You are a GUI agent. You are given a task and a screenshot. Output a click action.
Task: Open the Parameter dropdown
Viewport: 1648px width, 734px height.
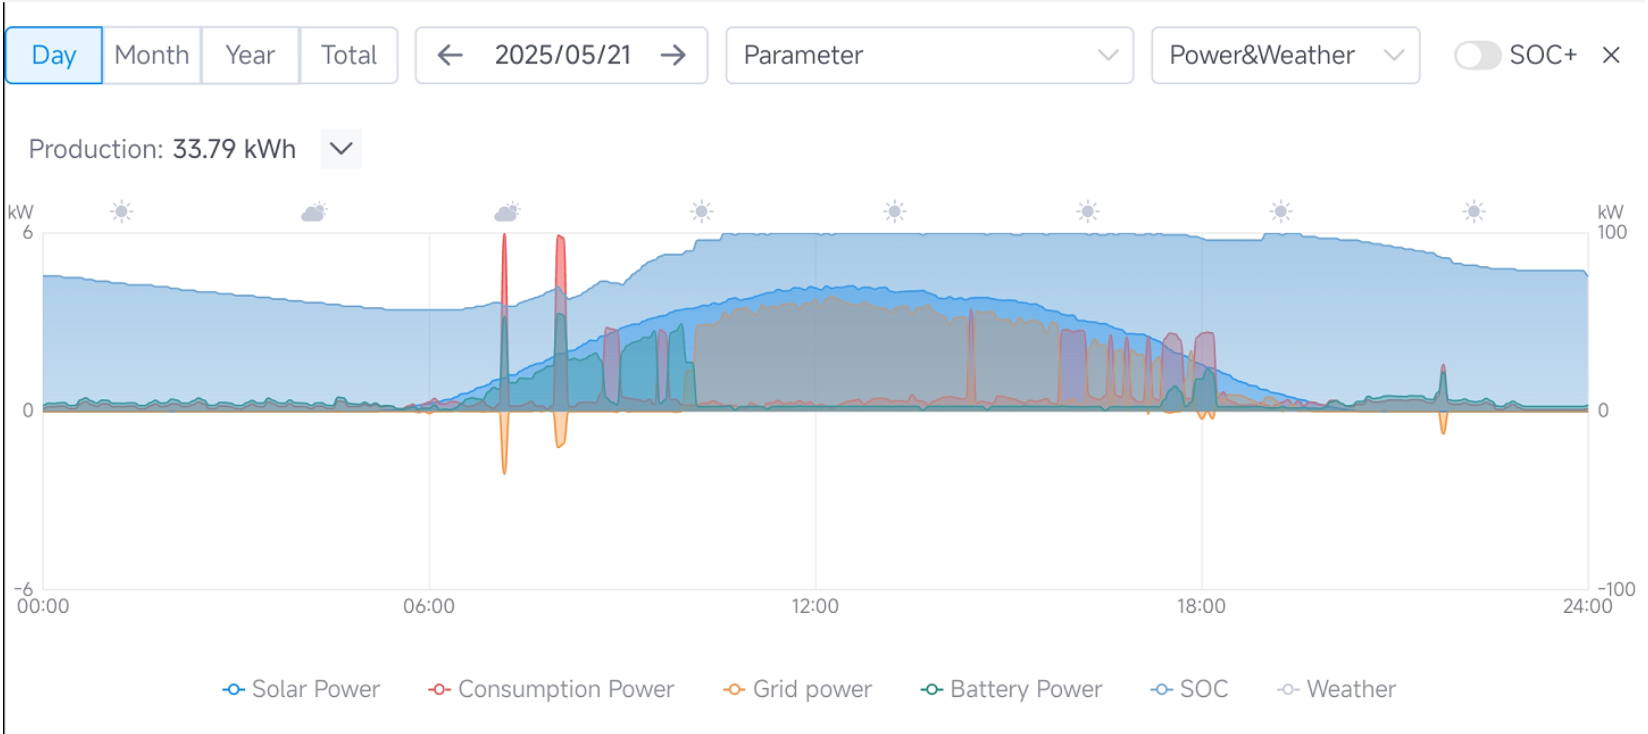point(929,55)
